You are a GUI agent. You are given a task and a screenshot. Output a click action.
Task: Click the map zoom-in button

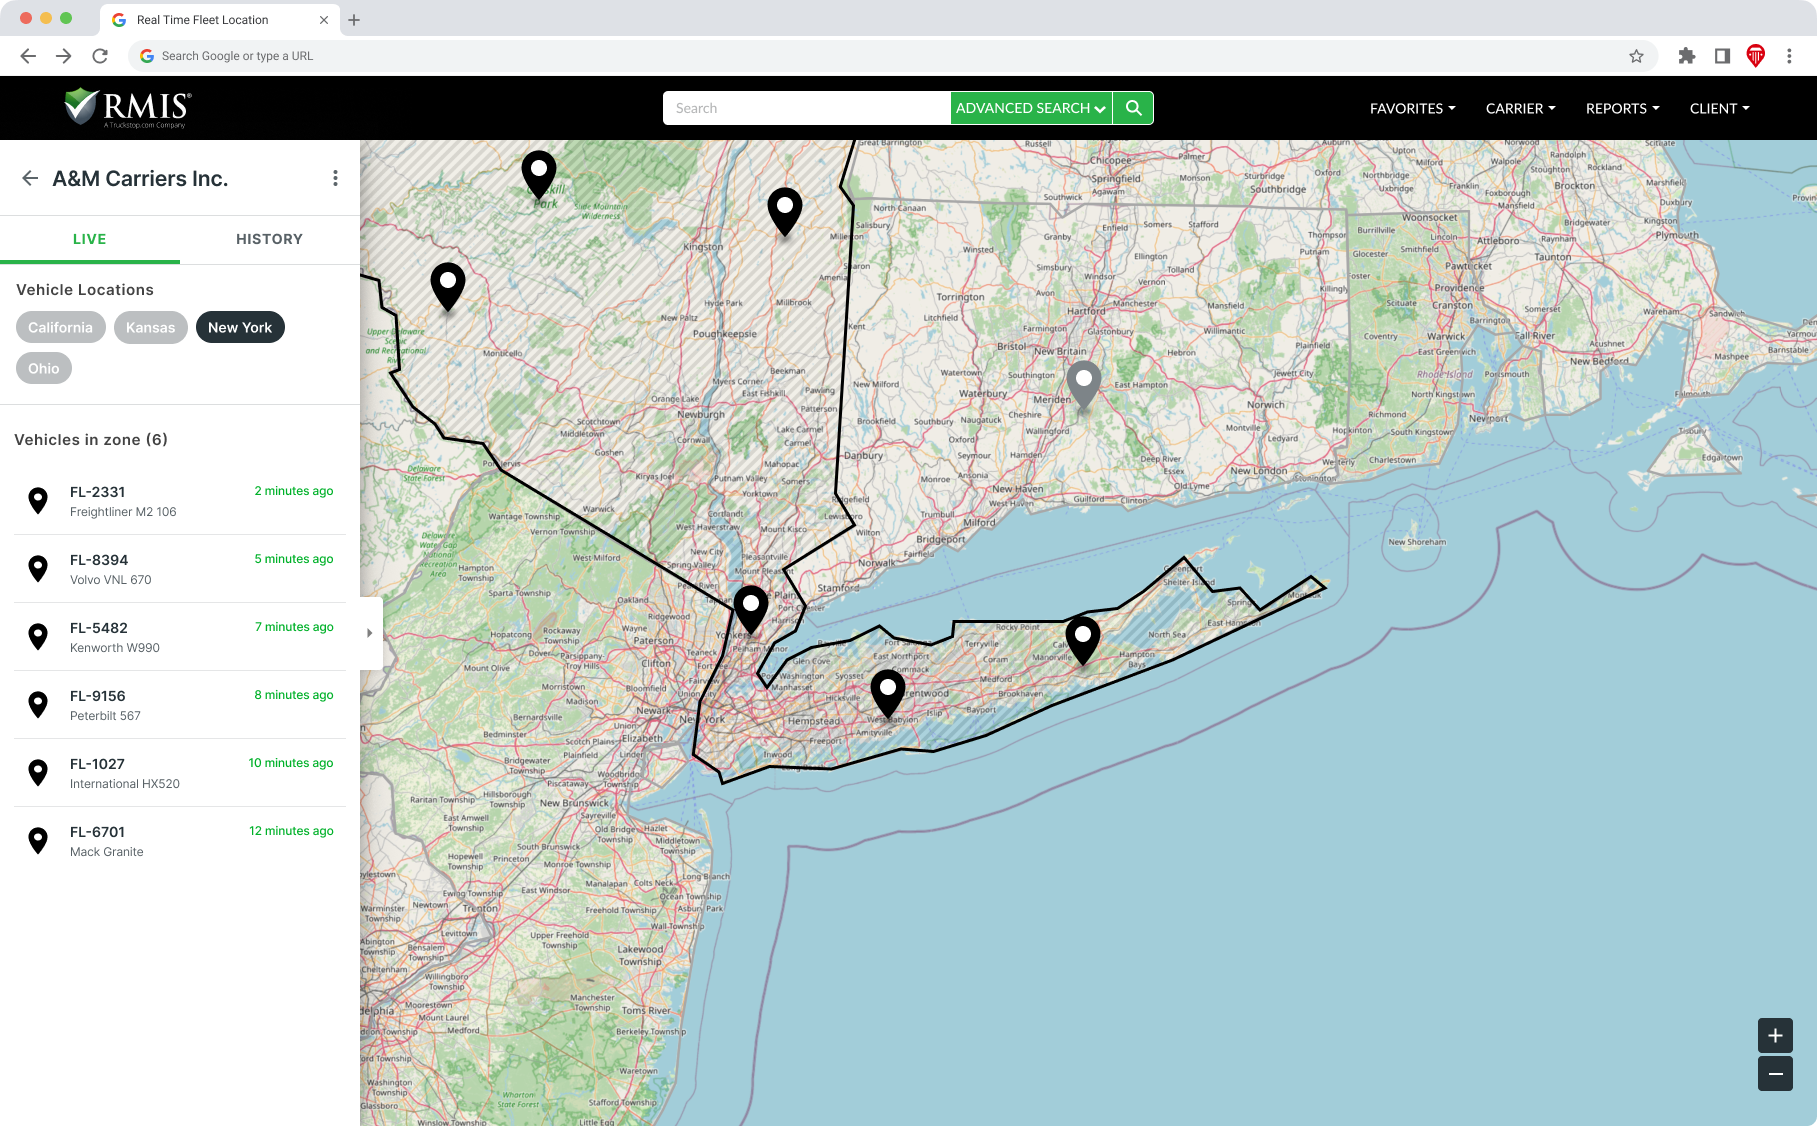1775,1036
